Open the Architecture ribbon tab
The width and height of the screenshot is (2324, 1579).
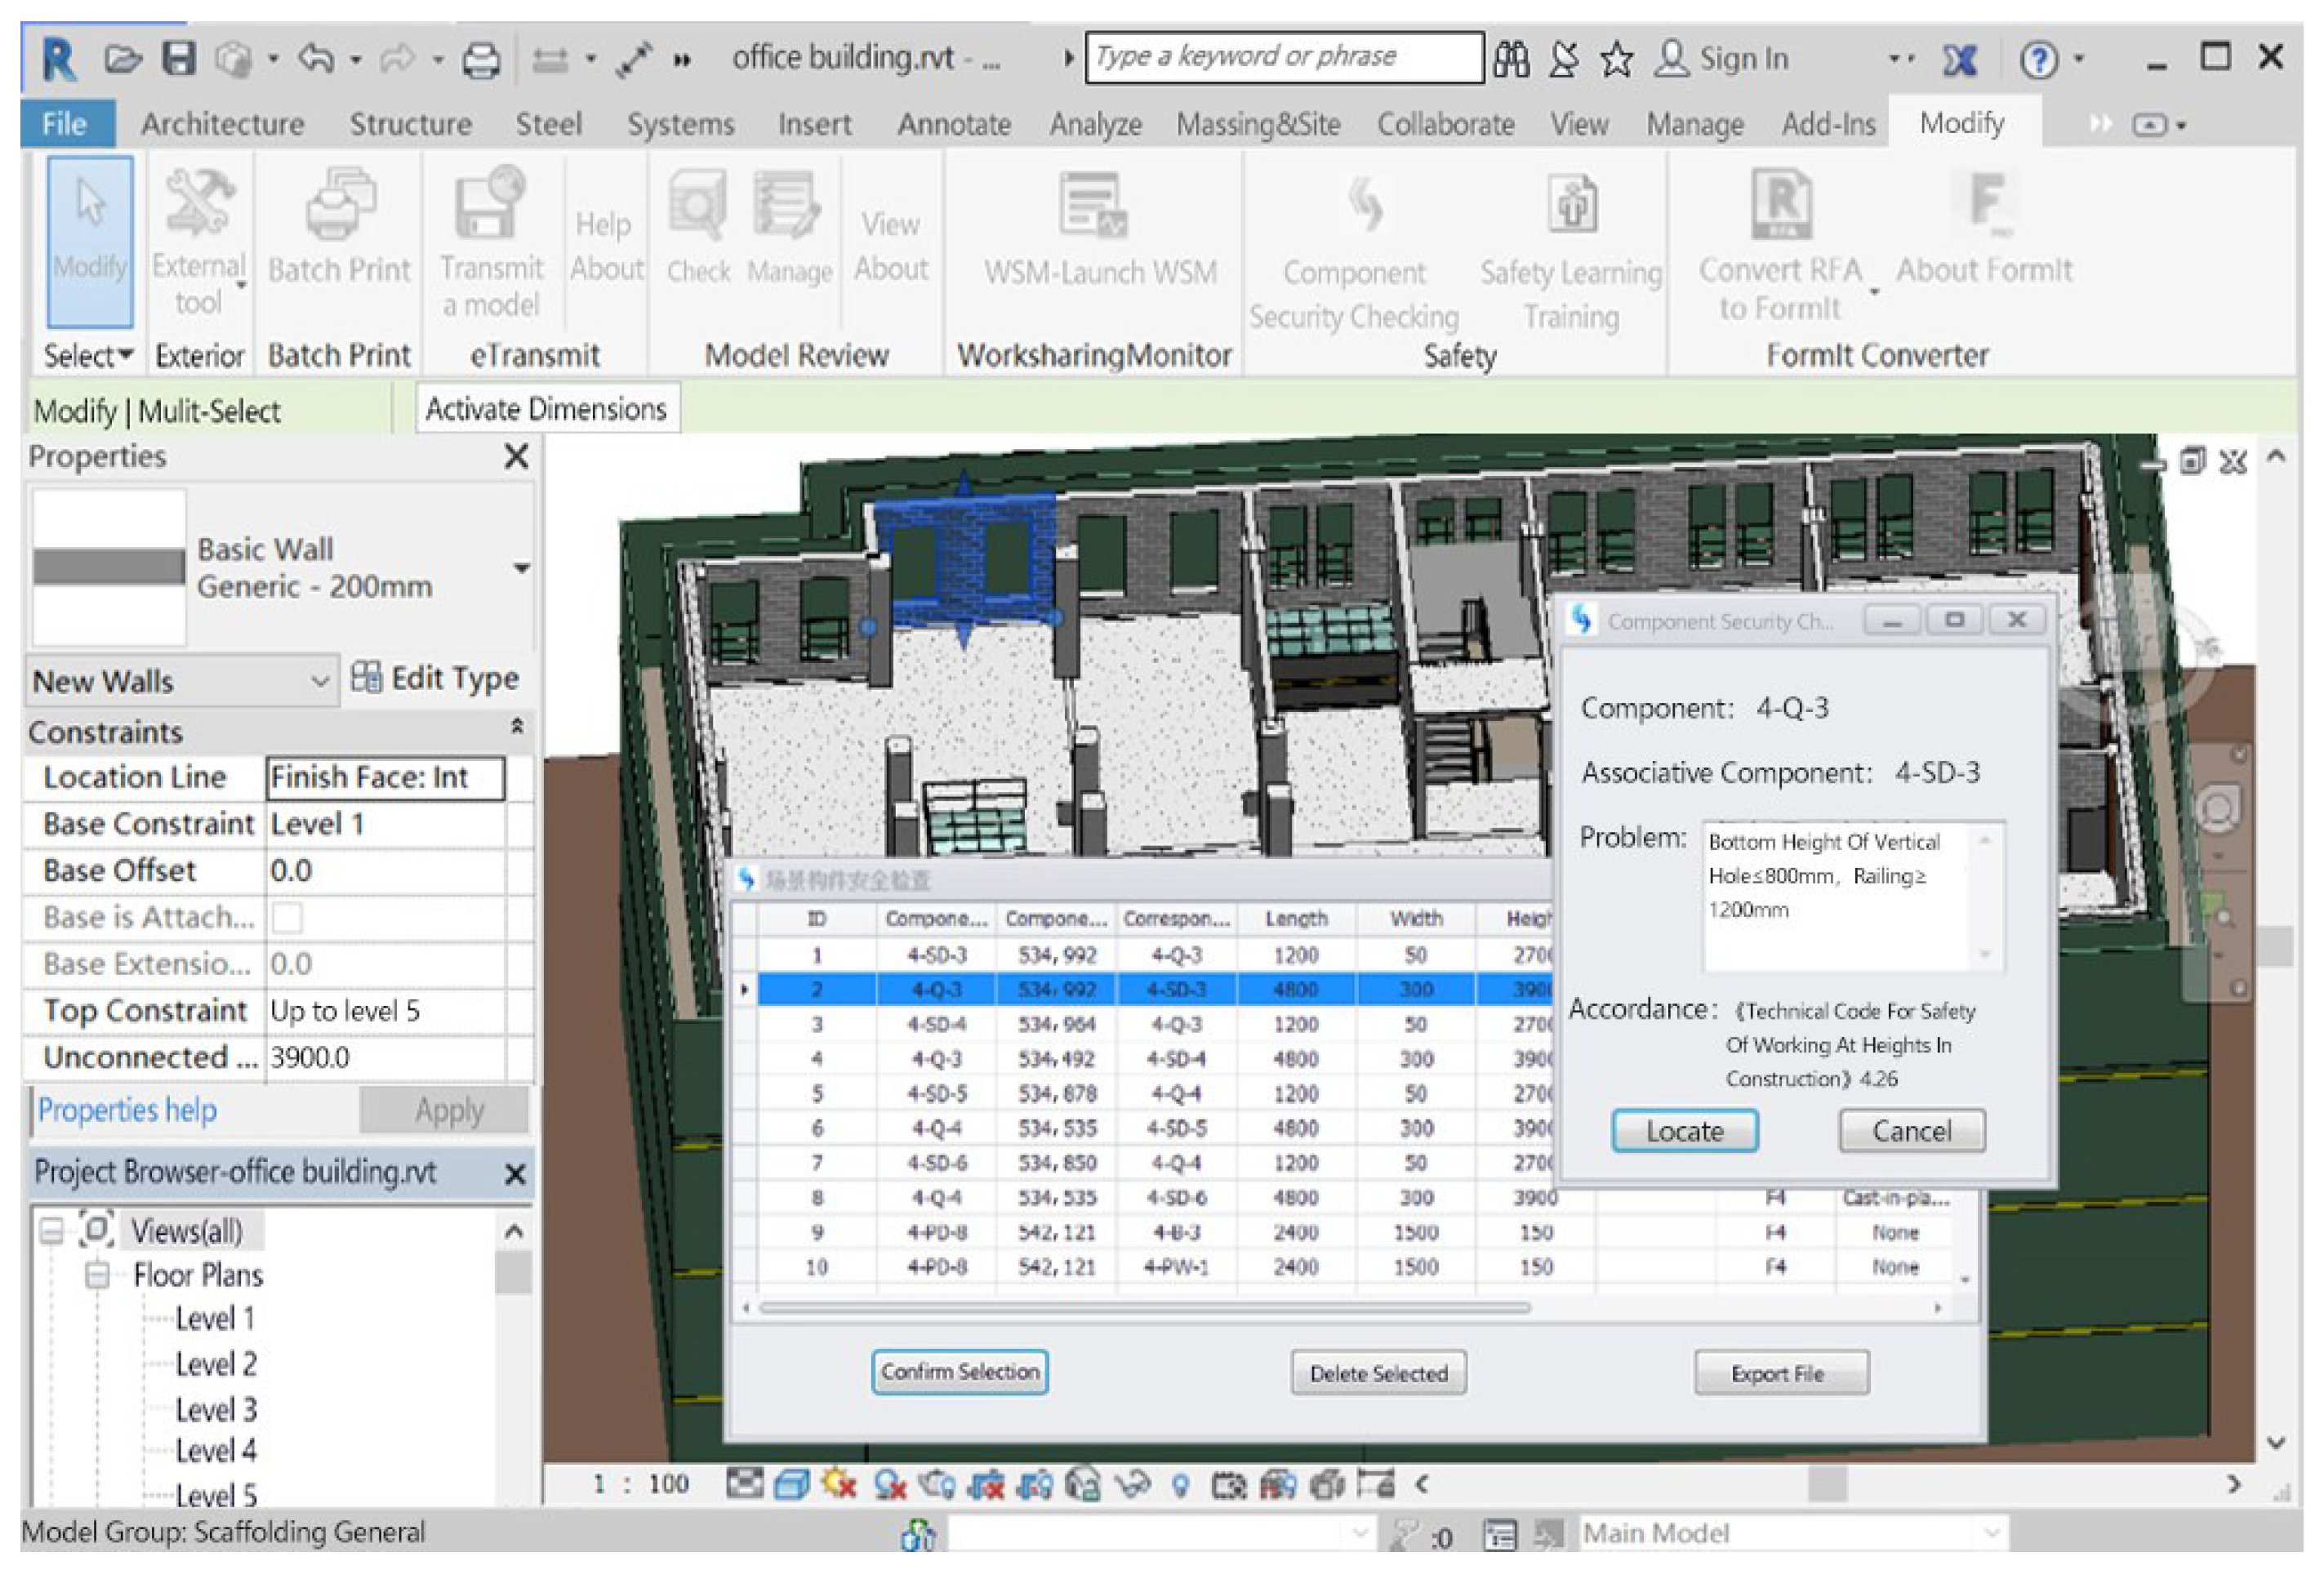point(222,124)
